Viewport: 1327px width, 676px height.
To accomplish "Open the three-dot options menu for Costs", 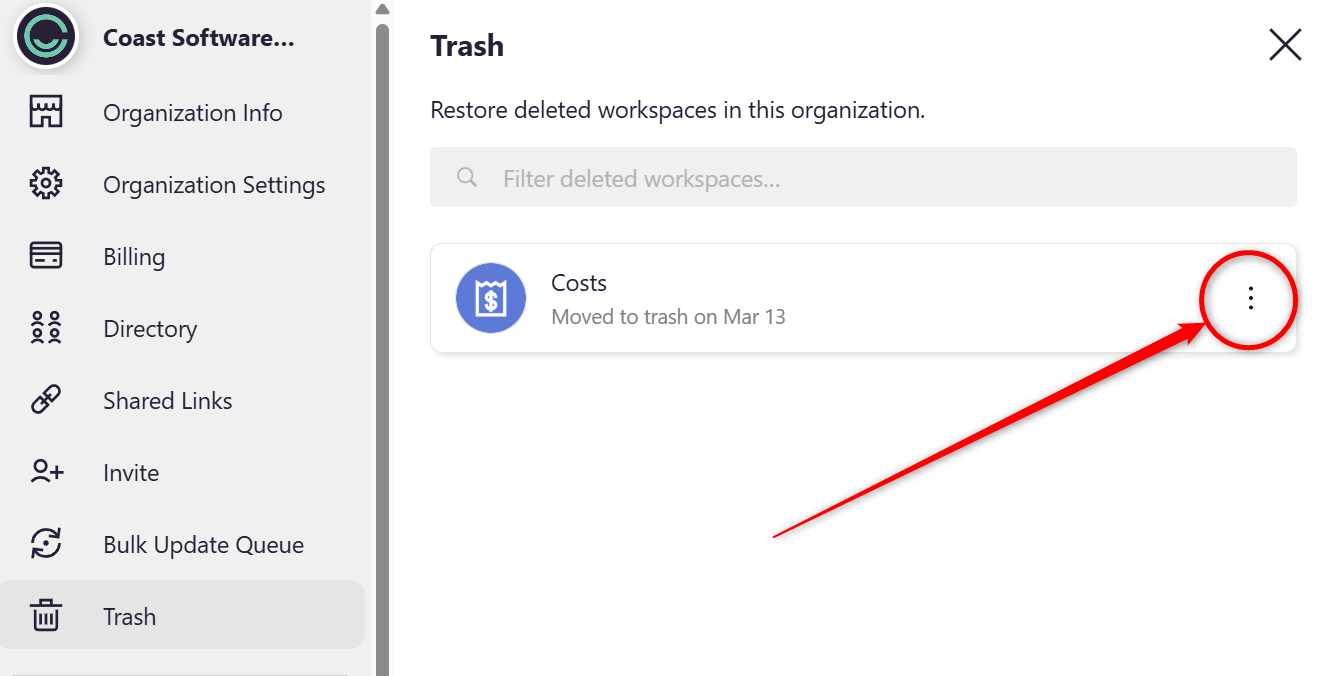I will tap(1249, 298).
